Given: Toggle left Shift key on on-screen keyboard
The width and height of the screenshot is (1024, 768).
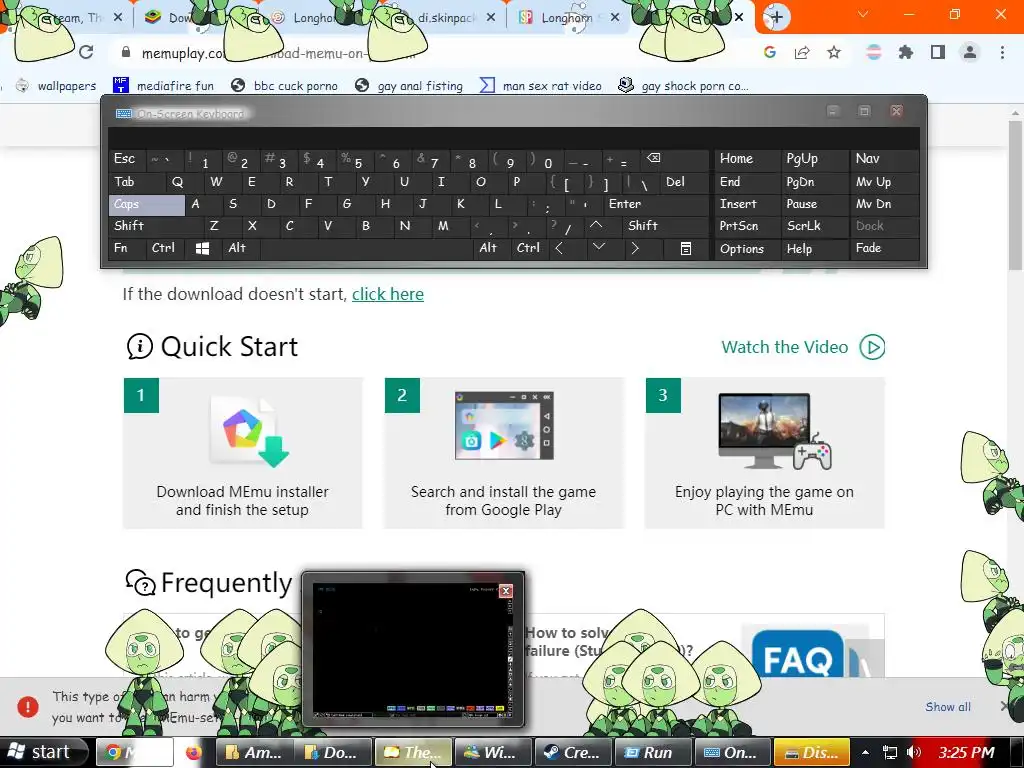Looking at the screenshot, I should coord(155,226).
